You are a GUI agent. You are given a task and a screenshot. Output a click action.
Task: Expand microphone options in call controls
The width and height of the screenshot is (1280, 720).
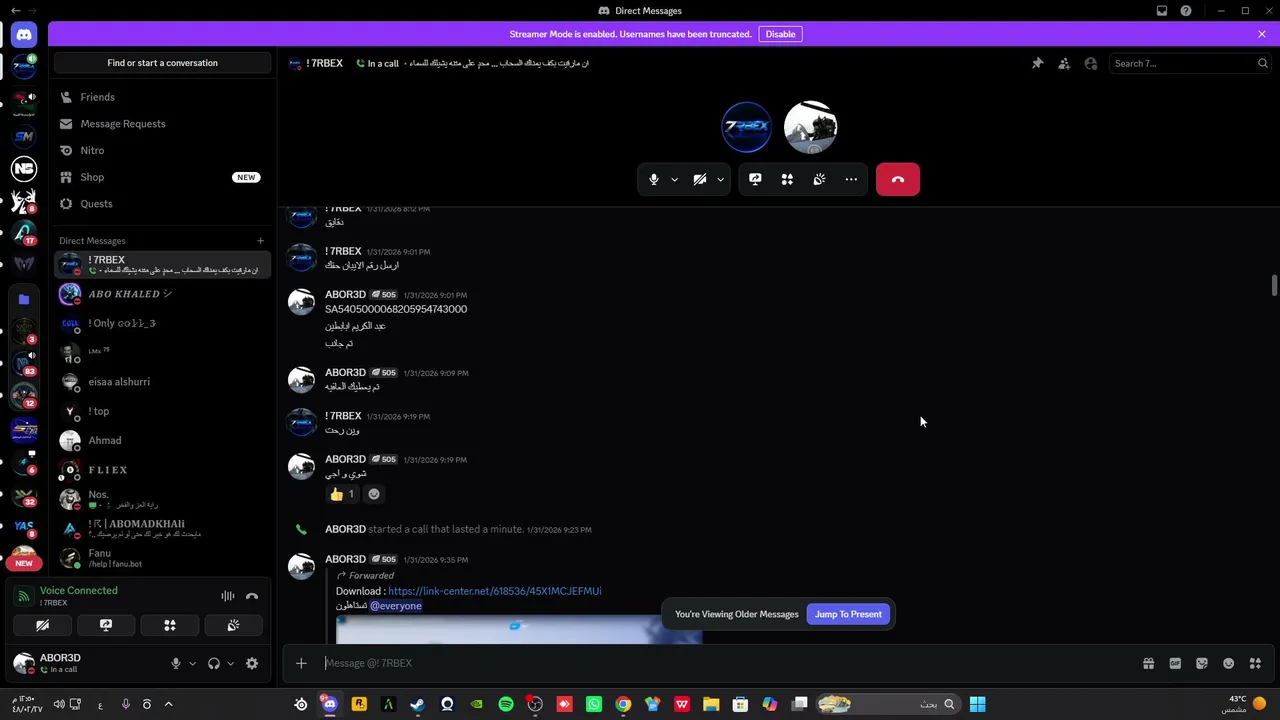click(x=674, y=179)
